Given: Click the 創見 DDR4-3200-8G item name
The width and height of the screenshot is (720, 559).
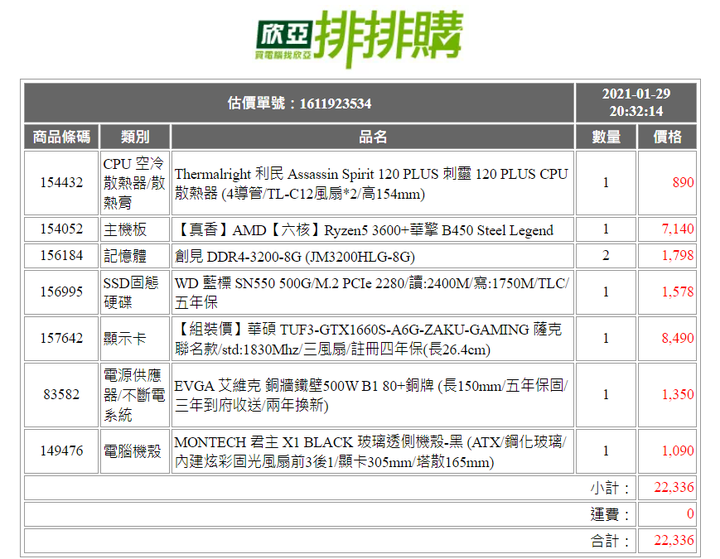Looking at the screenshot, I should tap(372, 255).
